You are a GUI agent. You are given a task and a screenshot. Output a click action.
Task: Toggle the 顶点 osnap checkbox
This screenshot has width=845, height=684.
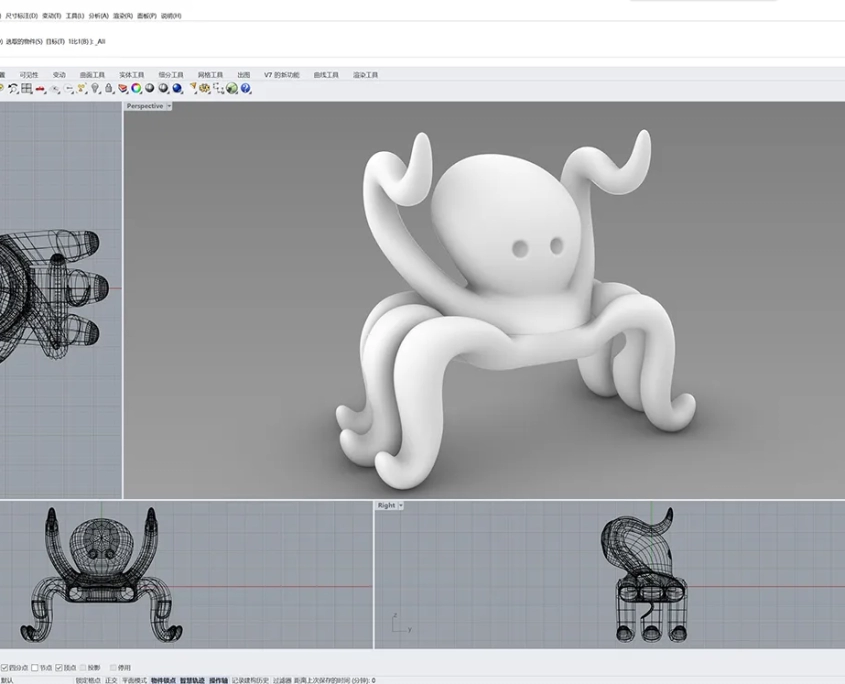click(x=59, y=667)
